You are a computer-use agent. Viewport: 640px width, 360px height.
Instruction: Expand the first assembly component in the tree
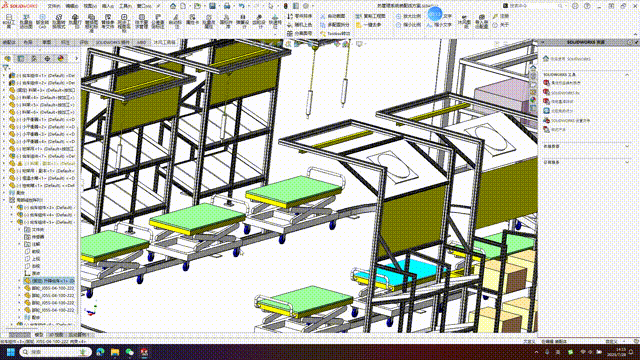coord(4,76)
